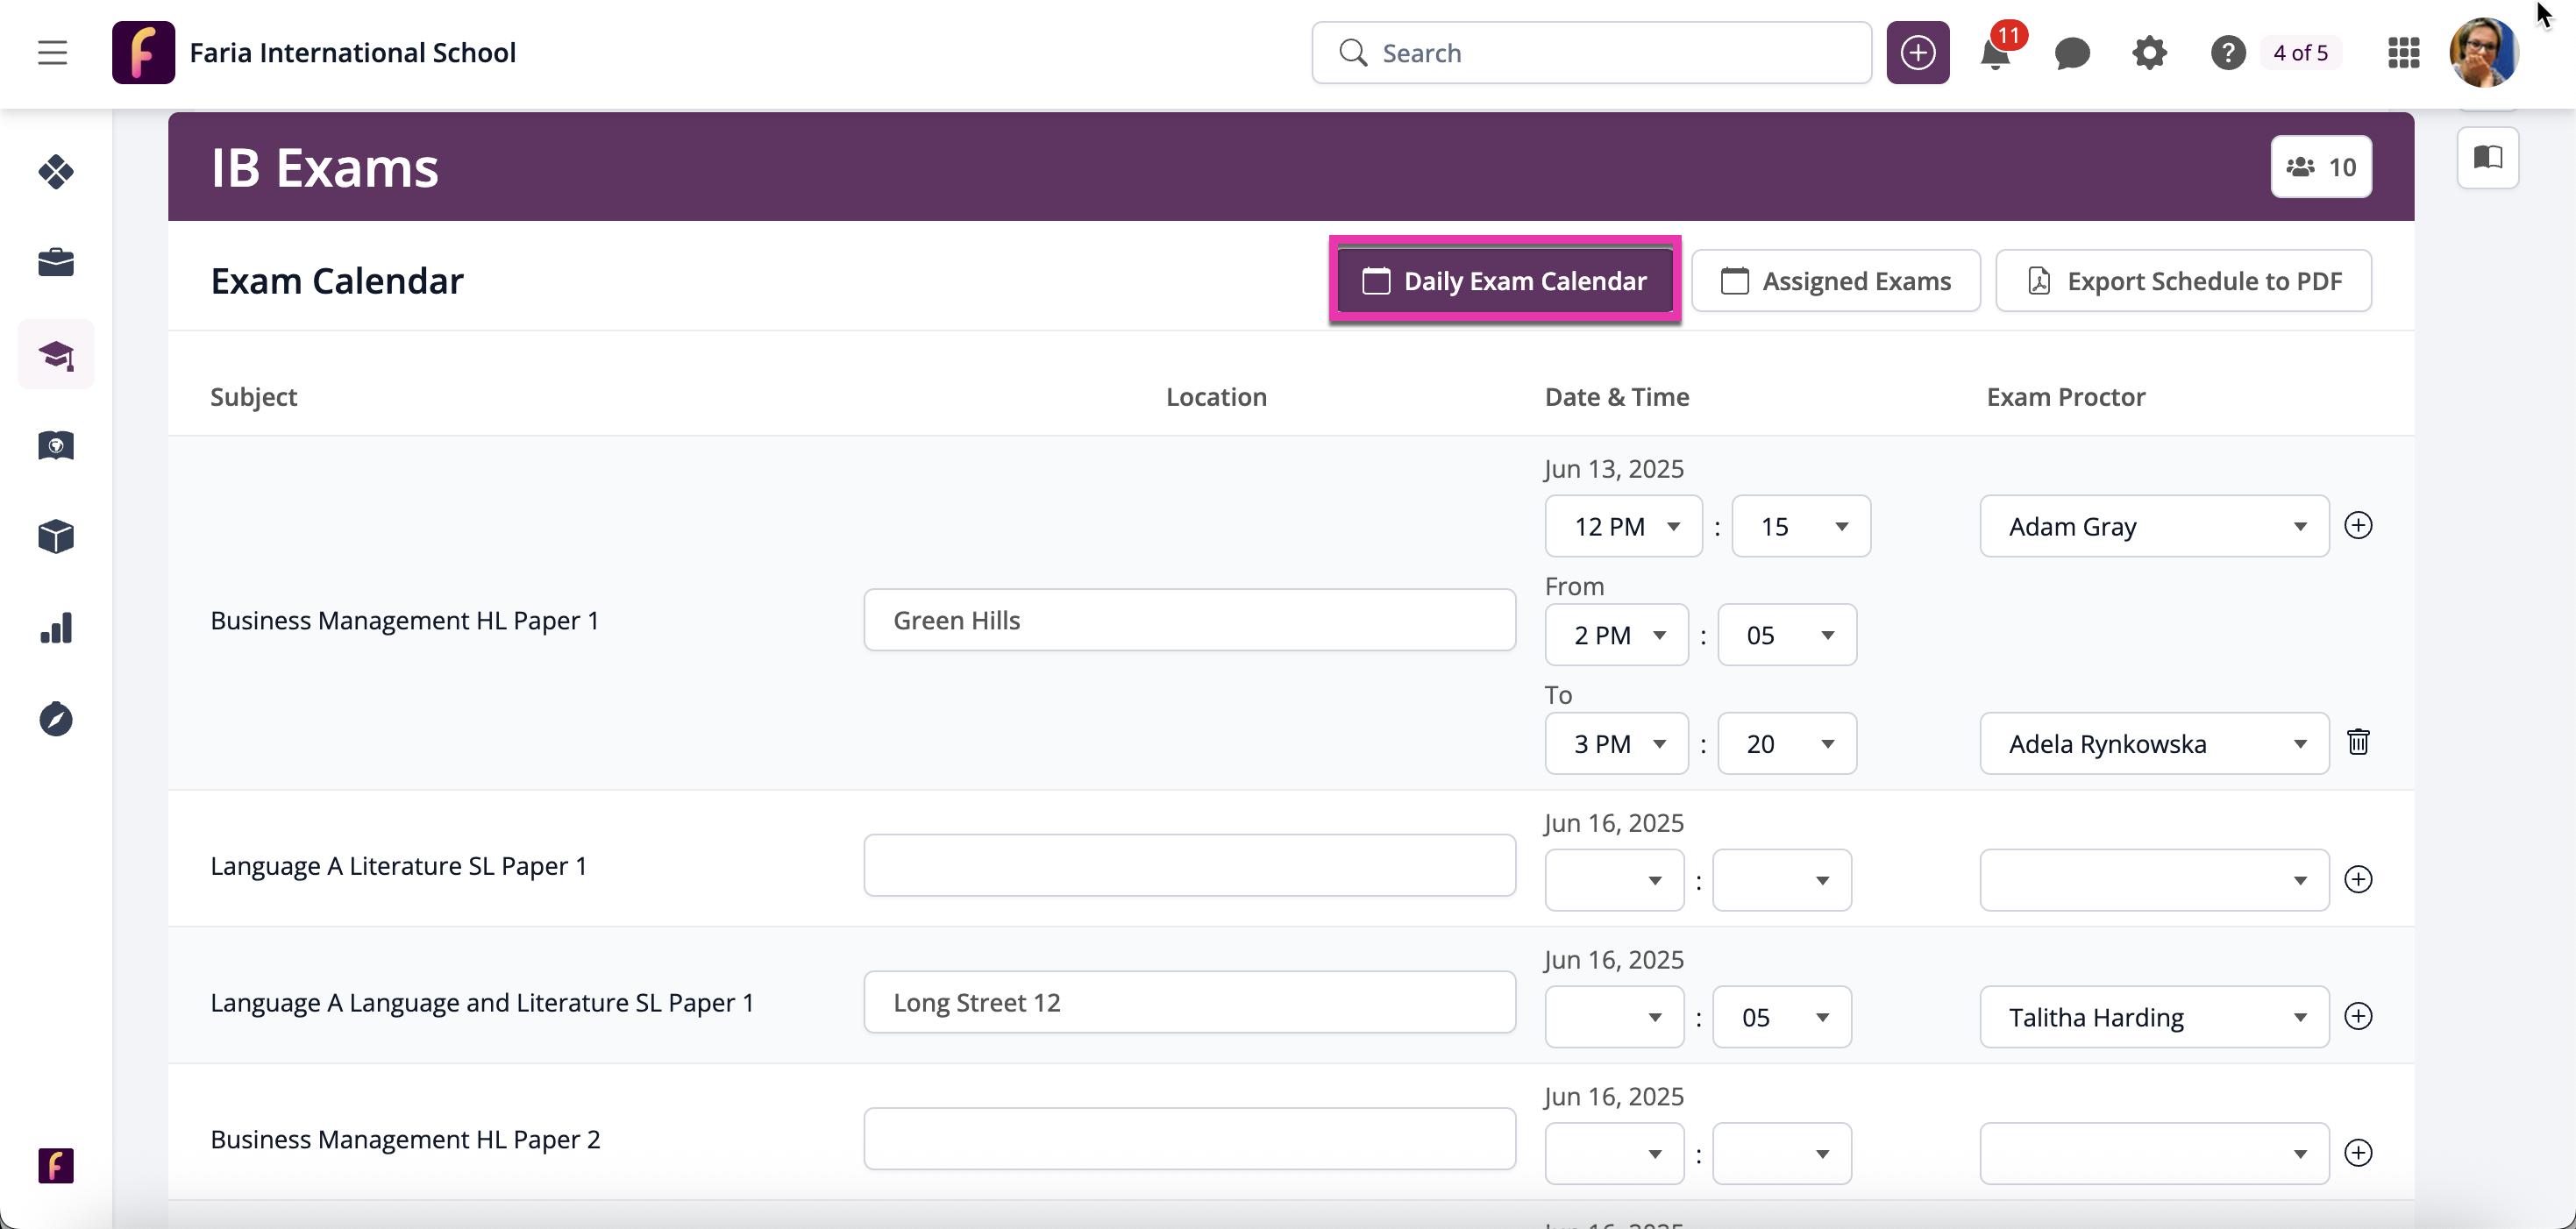Open settings gear in top bar
This screenshot has width=2576, height=1229.
point(2149,53)
